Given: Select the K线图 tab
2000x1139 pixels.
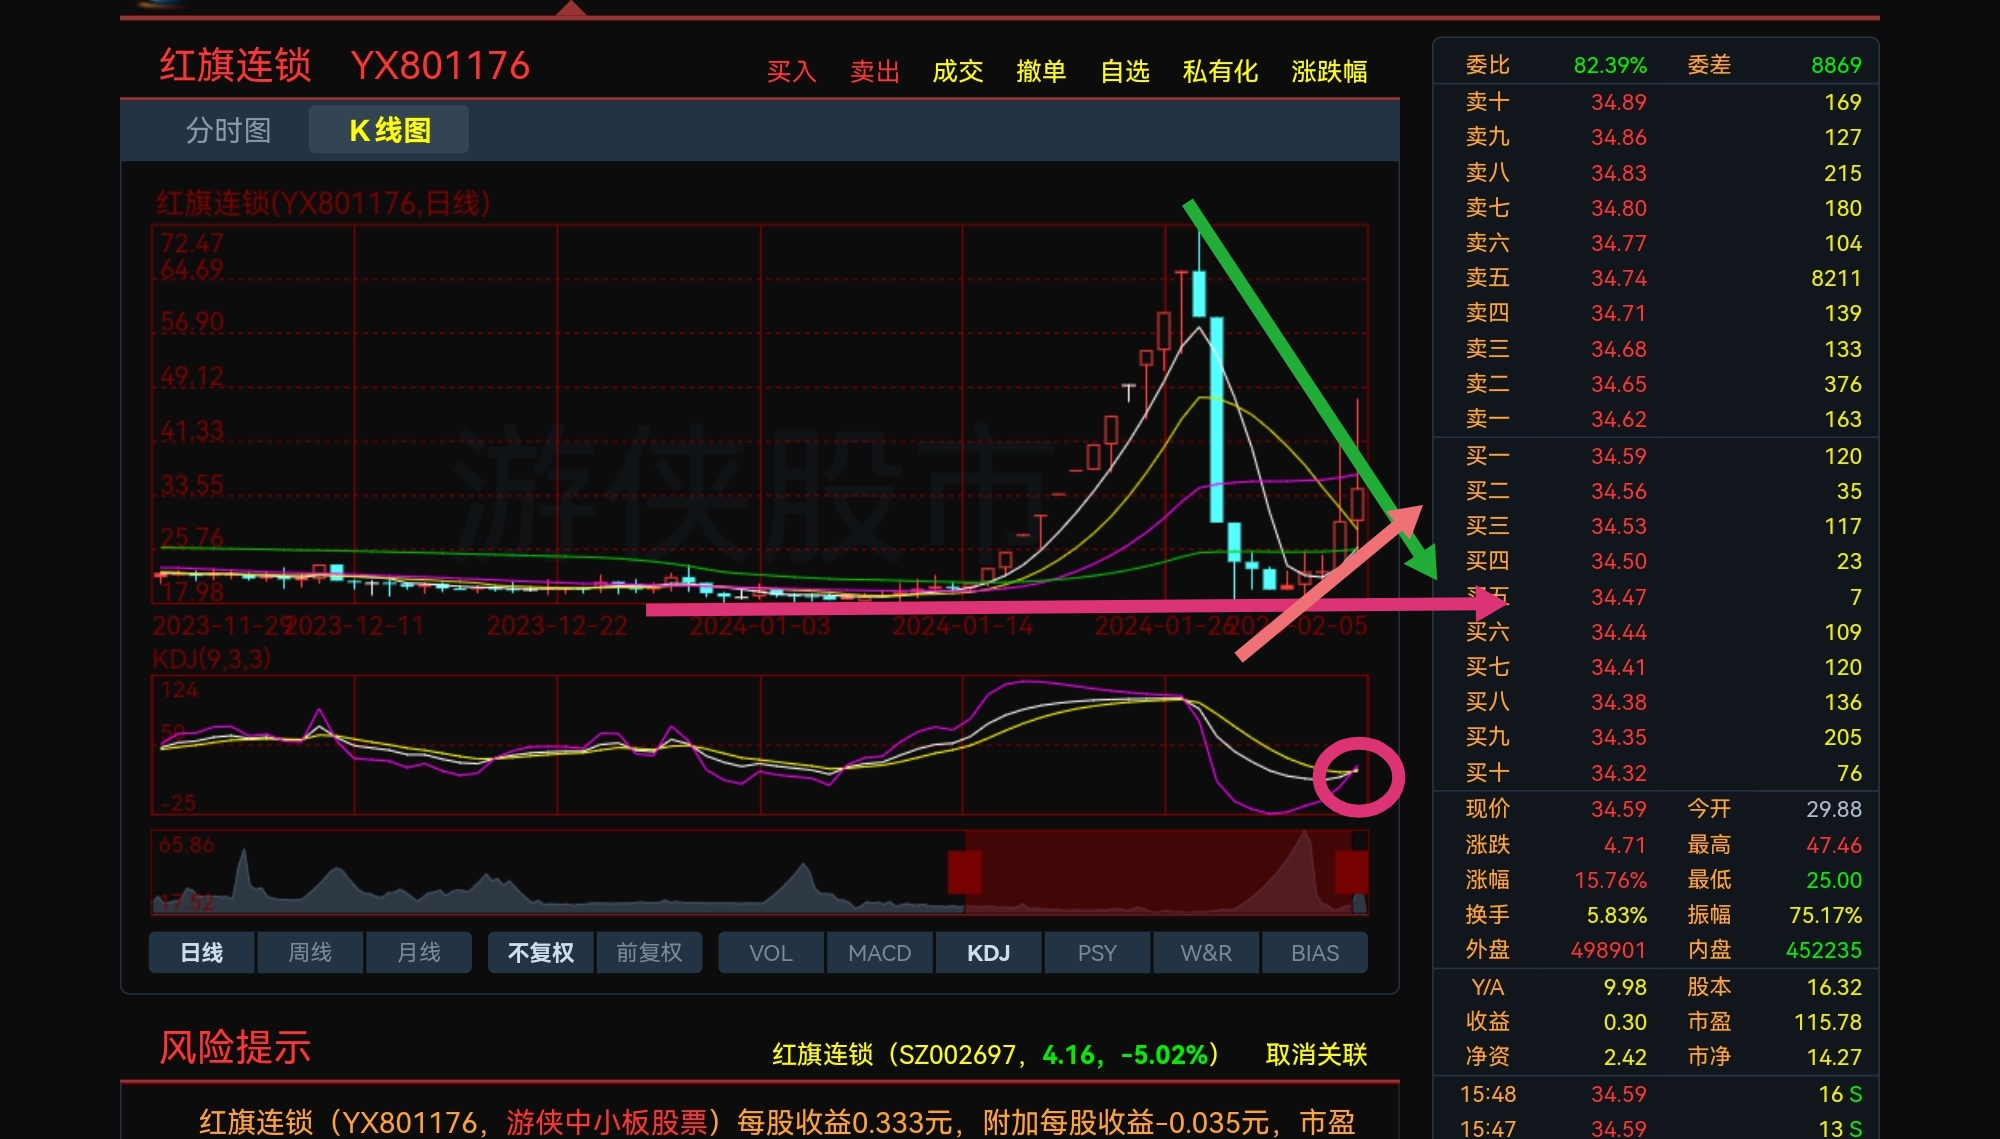Looking at the screenshot, I should [389, 130].
